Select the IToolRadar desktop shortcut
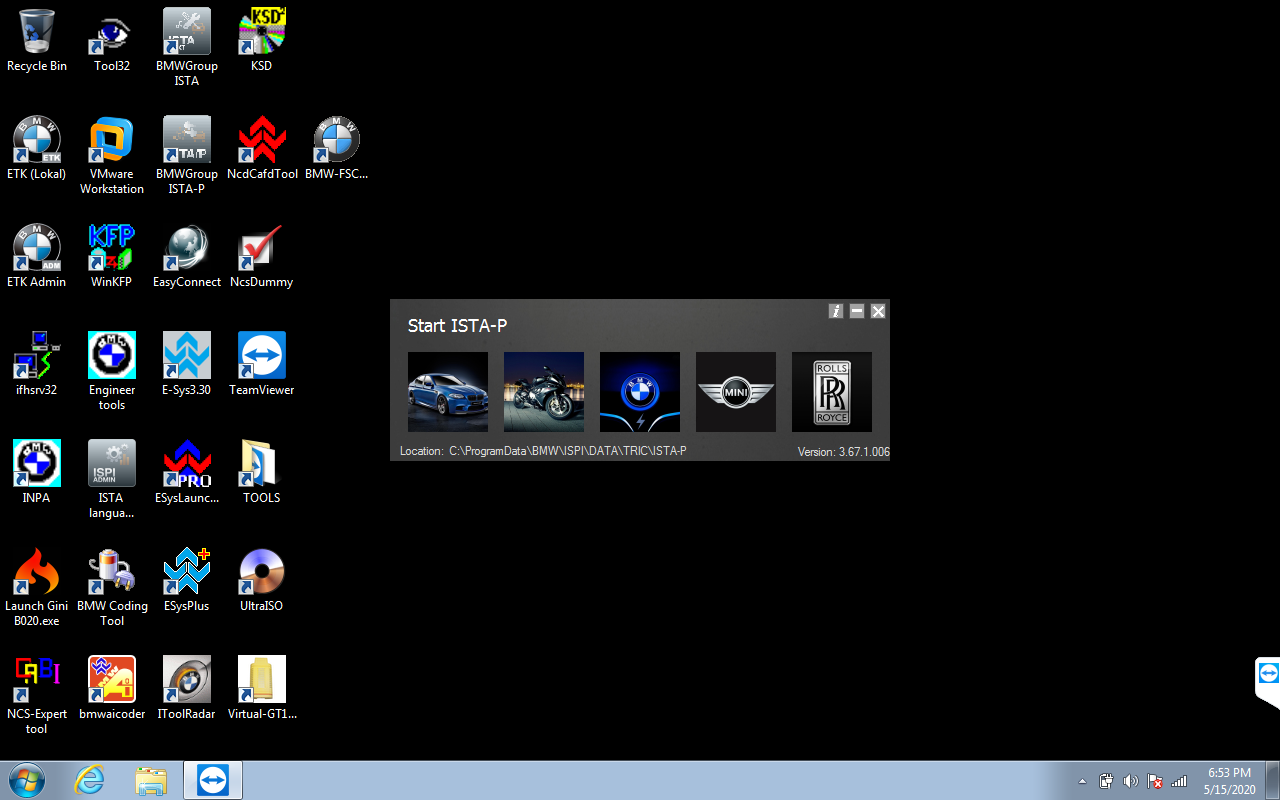The image size is (1280, 800). tap(187, 688)
